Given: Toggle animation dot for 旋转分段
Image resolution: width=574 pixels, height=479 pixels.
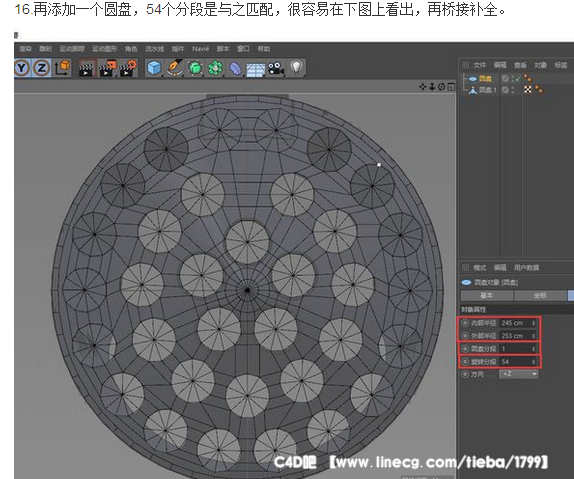Looking at the screenshot, I should [x=465, y=362].
